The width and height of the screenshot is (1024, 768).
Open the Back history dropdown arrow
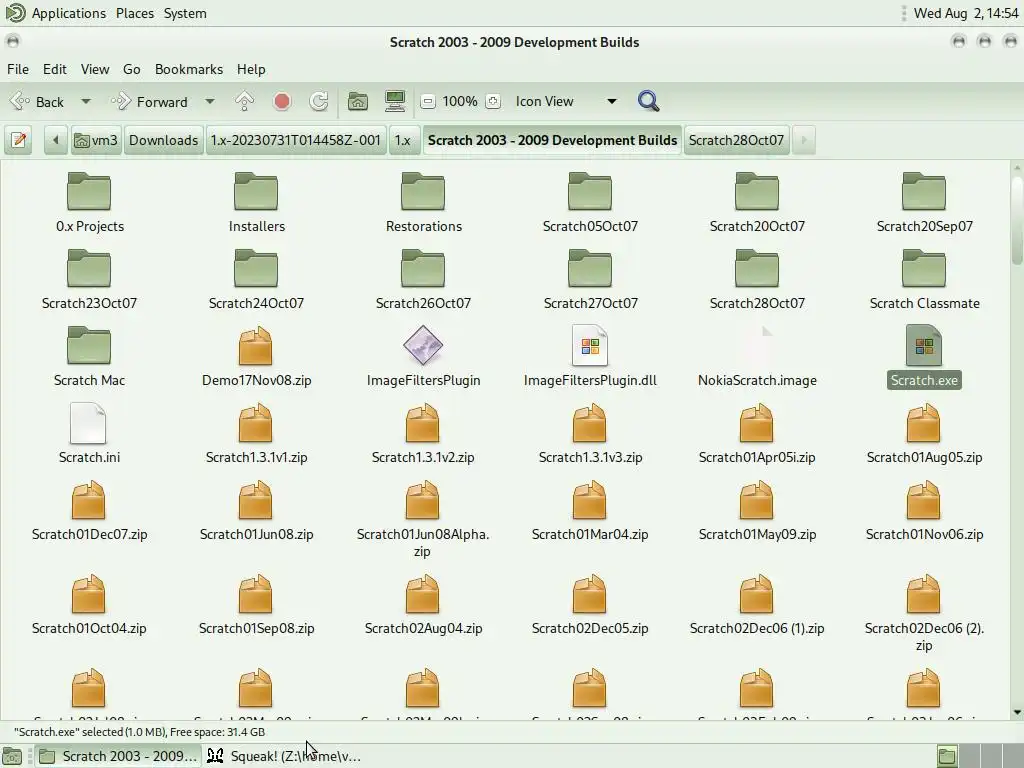(x=86, y=102)
